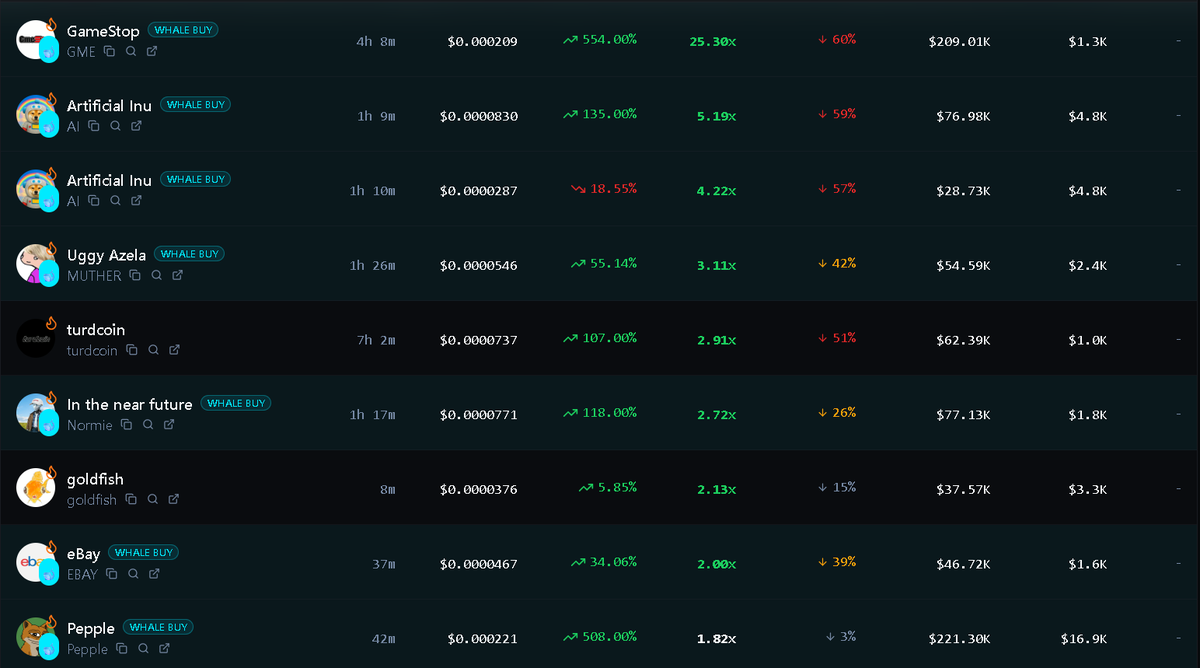1200x668 pixels.
Task: Copy the turdcoin token address
Action: [x=132, y=350]
